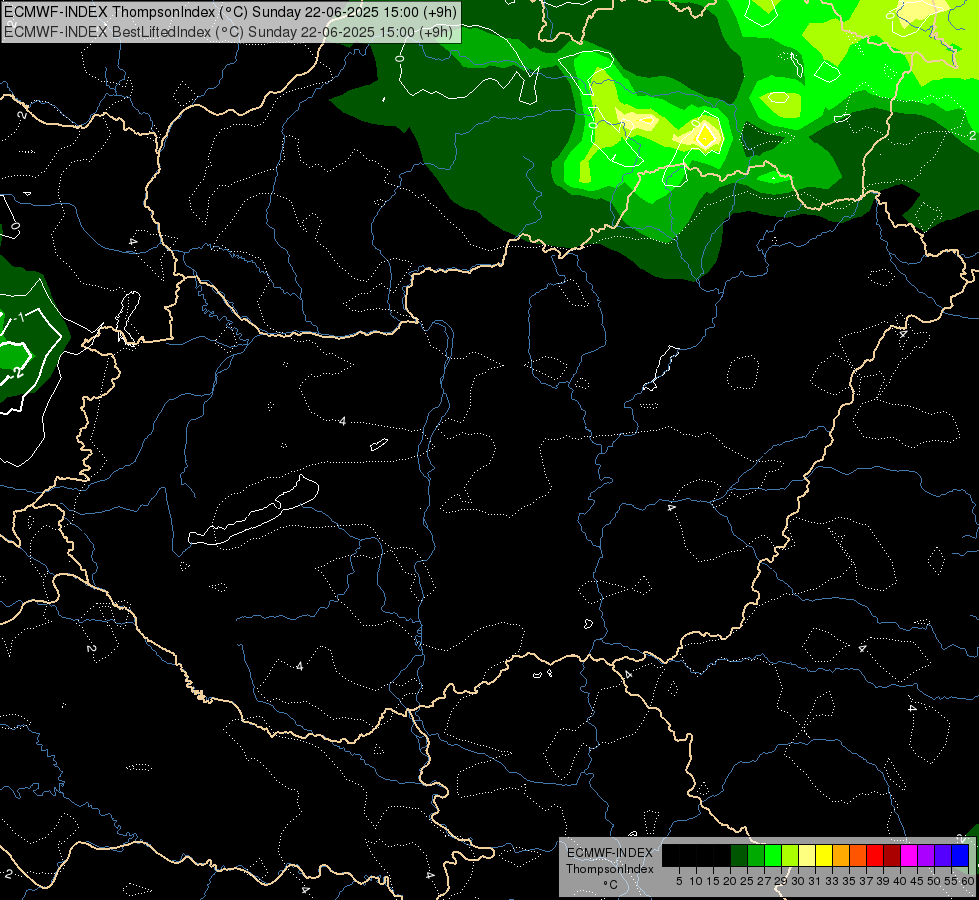Click the legend tick label 10
Screen dimensions: 979x900
click(x=696, y=881)
